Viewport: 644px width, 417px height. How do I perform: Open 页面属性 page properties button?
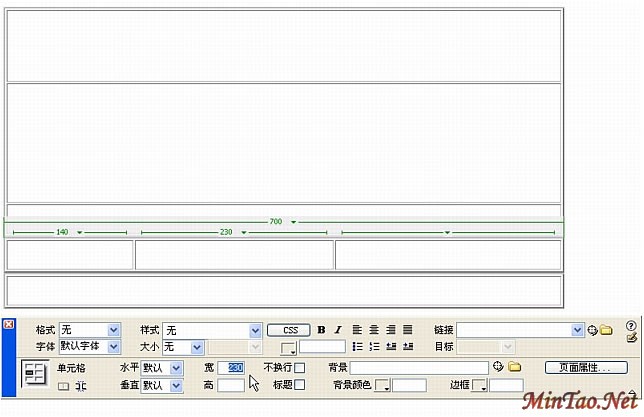(x=586, y=368)
